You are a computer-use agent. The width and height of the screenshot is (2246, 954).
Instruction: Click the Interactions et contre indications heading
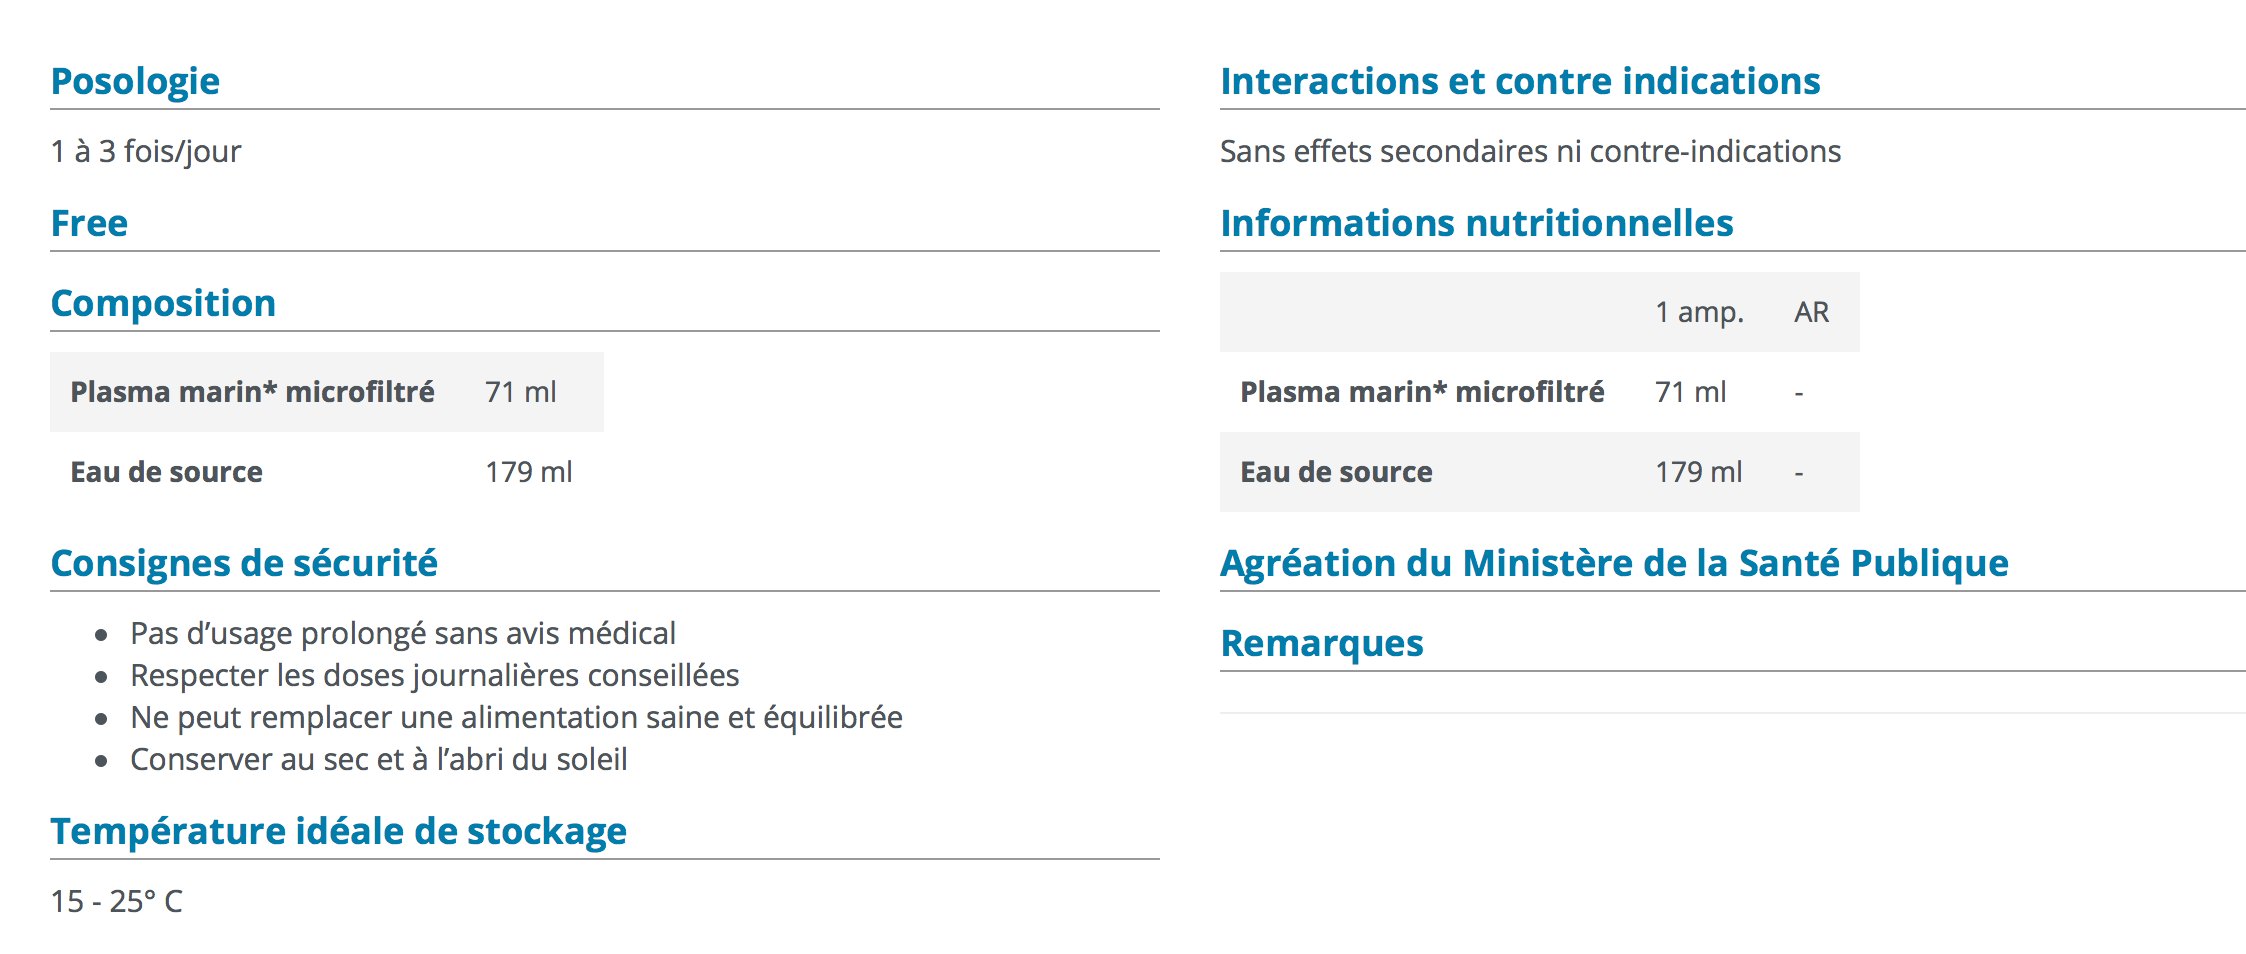(x=1520, y=81)
